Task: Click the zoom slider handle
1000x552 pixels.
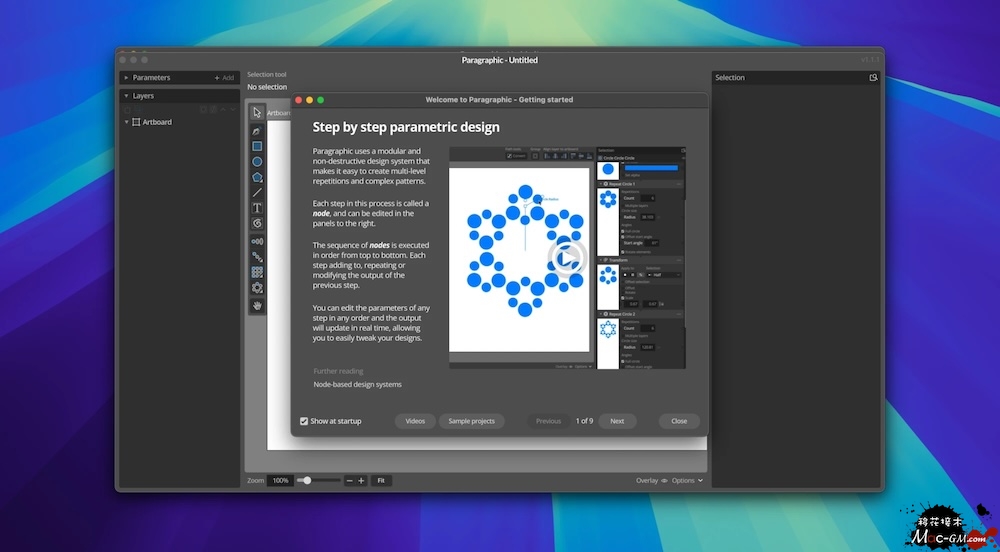Action: click(307, 481)
